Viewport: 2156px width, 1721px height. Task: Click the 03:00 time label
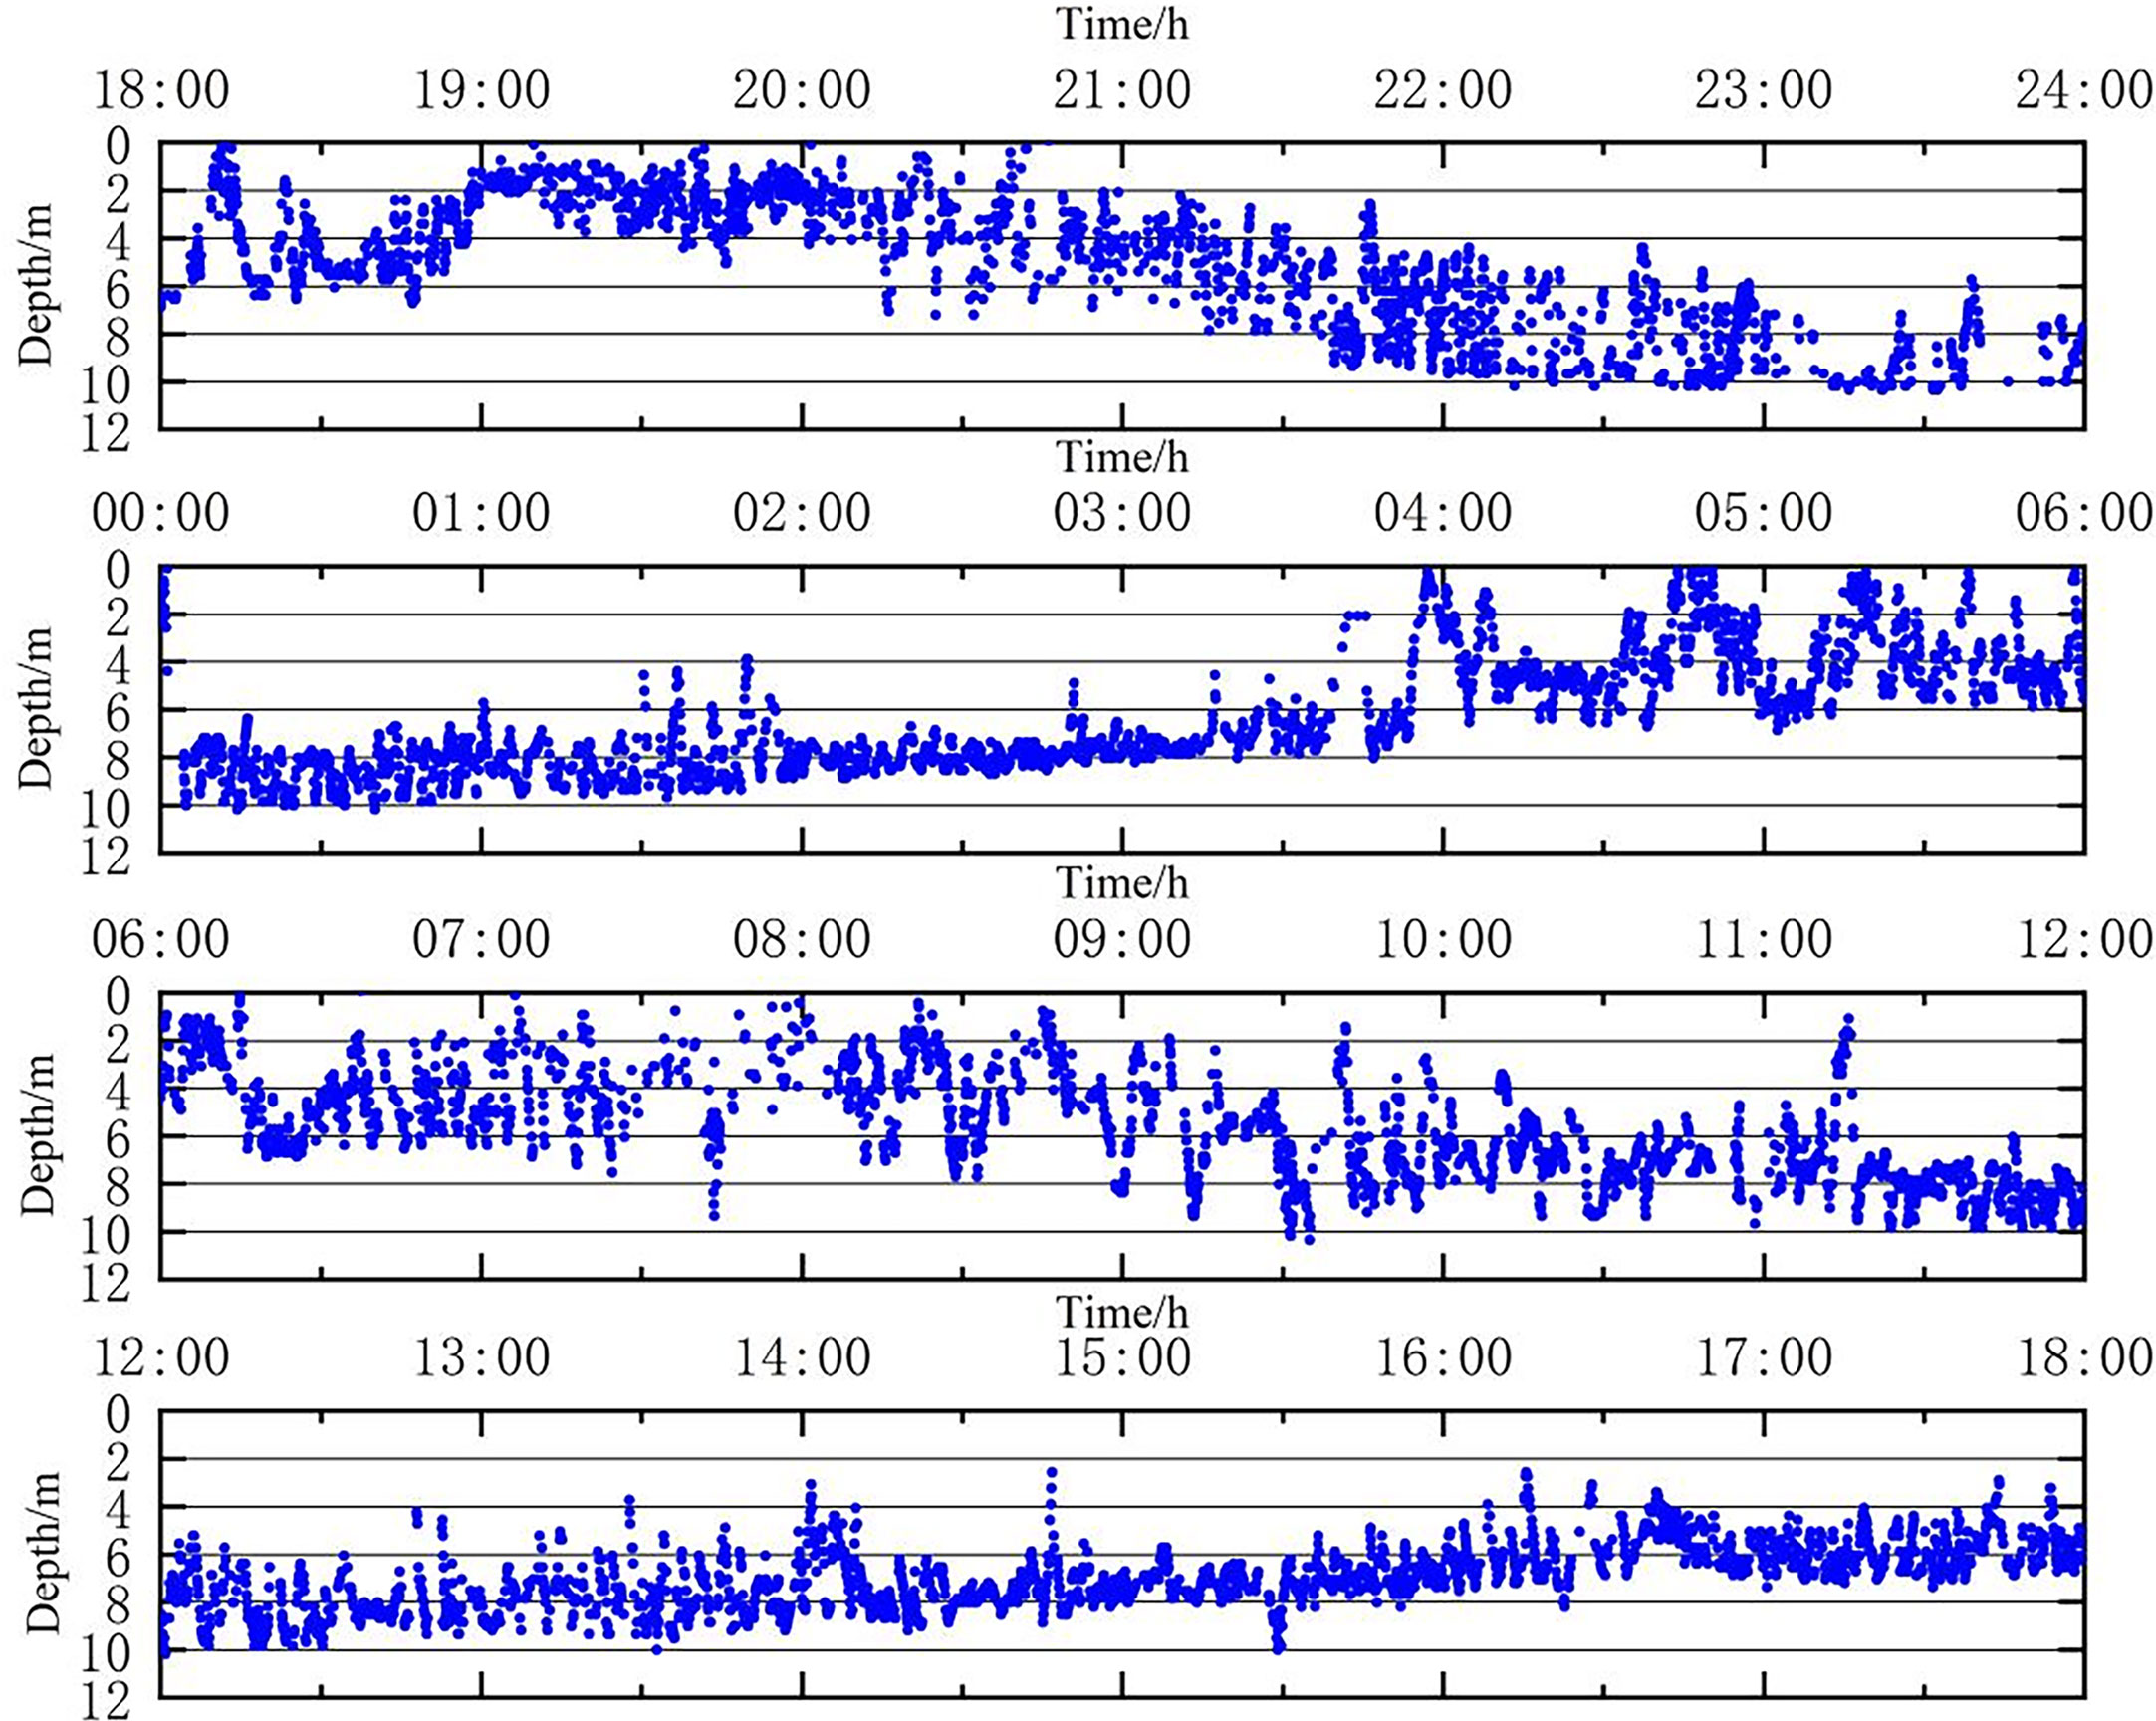point(1122,513)
